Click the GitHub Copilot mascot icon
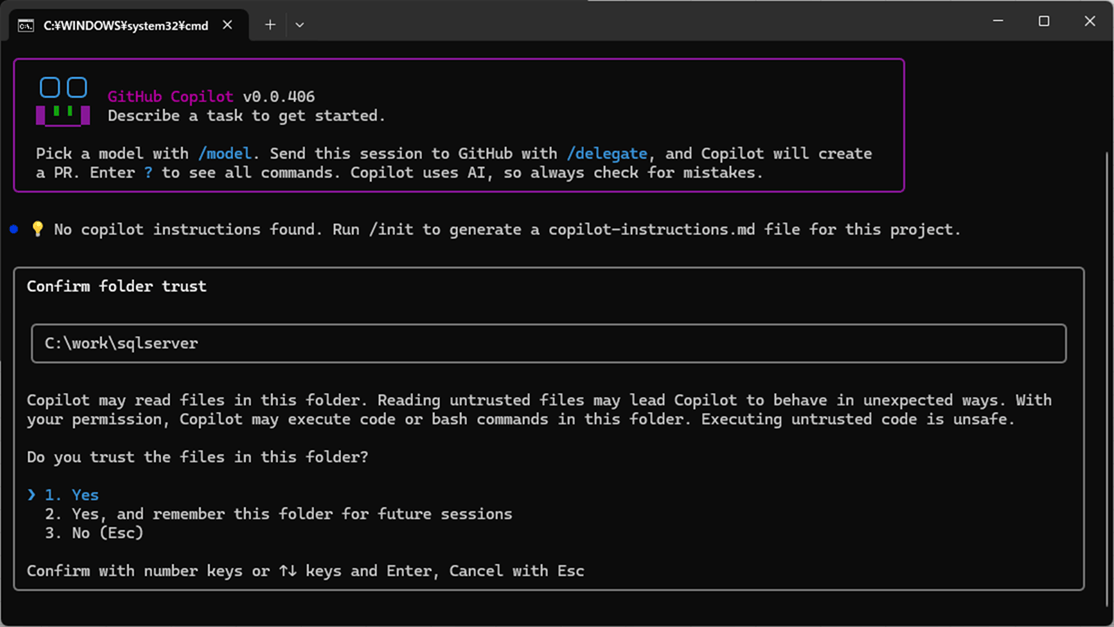 [62, 99]
